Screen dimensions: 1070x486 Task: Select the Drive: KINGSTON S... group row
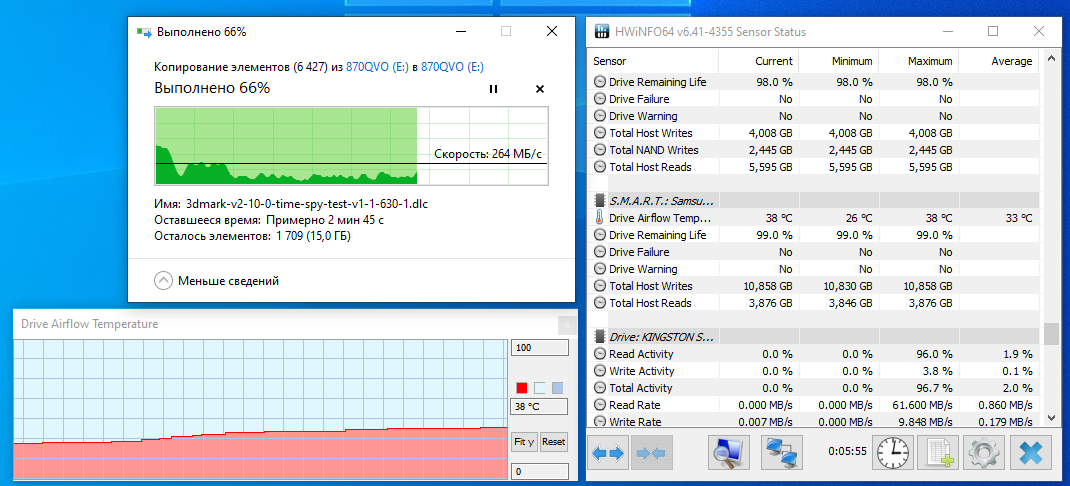coord(813,337)
